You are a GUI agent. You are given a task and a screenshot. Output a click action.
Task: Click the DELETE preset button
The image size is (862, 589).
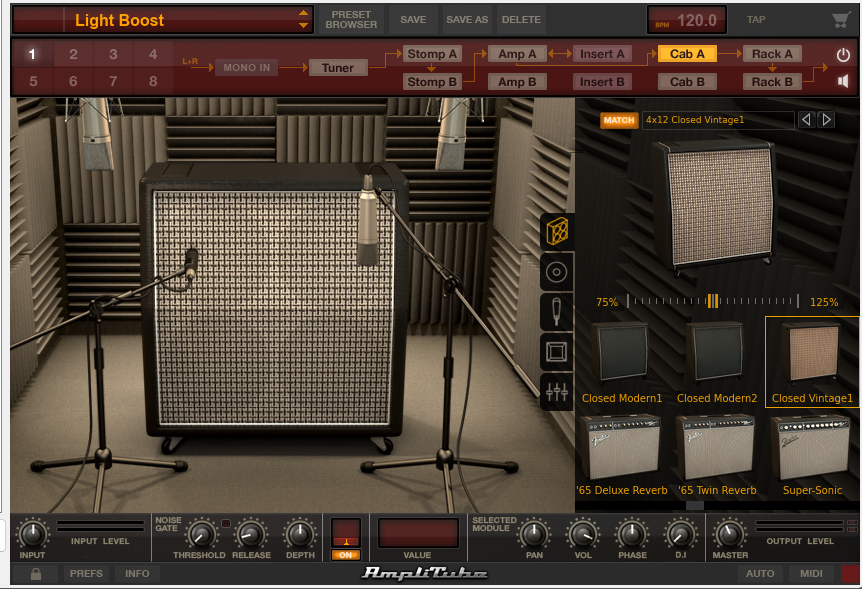point(521,20)
